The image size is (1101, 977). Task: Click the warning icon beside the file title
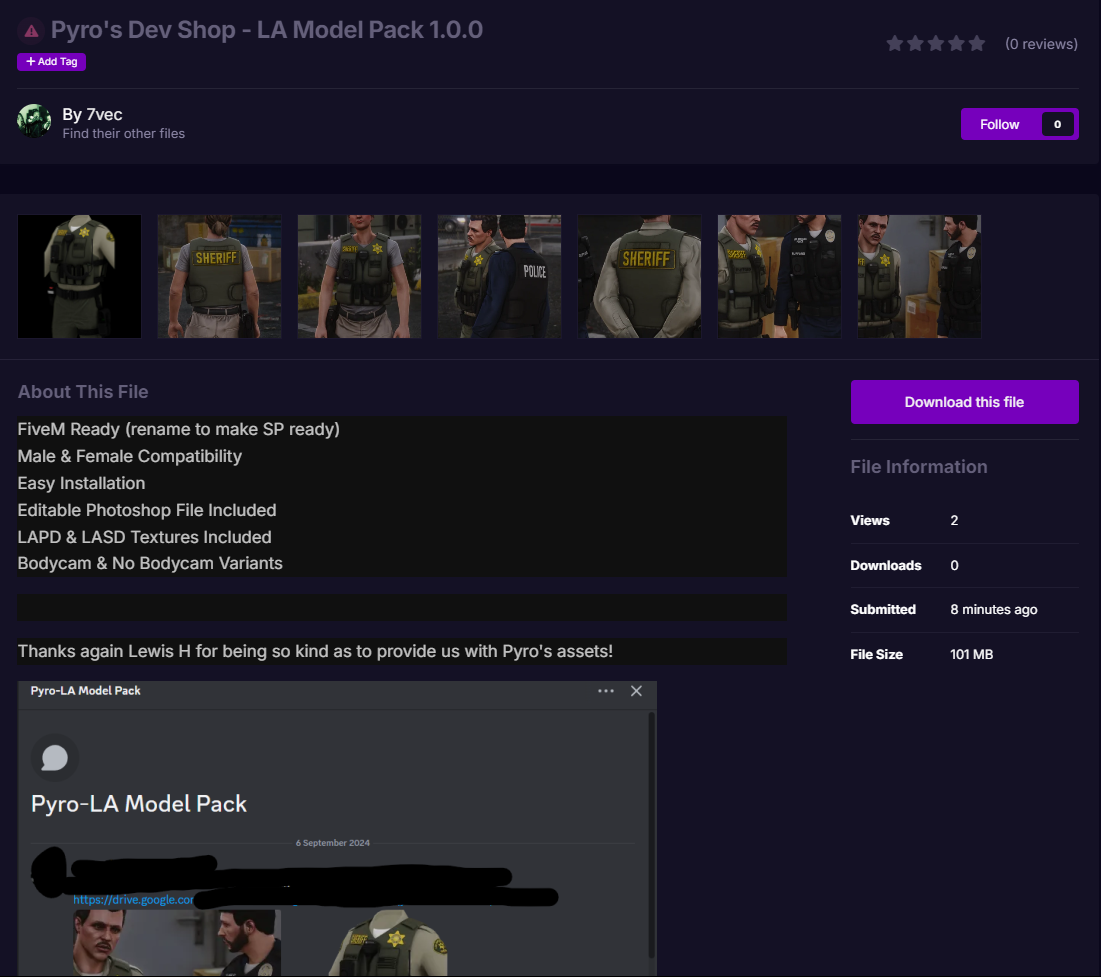coord(31,30)
